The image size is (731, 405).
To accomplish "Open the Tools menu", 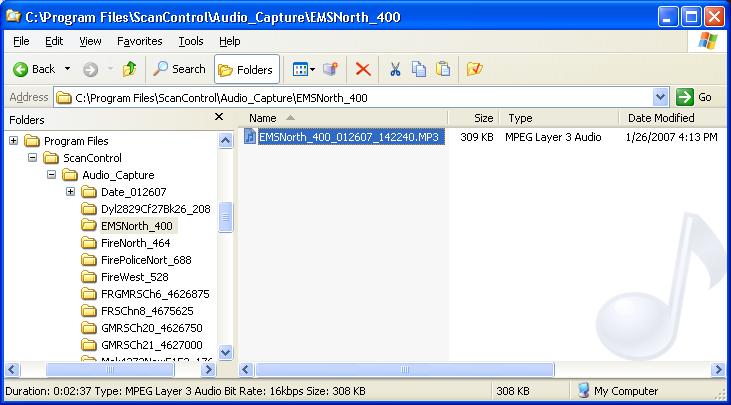I will point(191,41).
